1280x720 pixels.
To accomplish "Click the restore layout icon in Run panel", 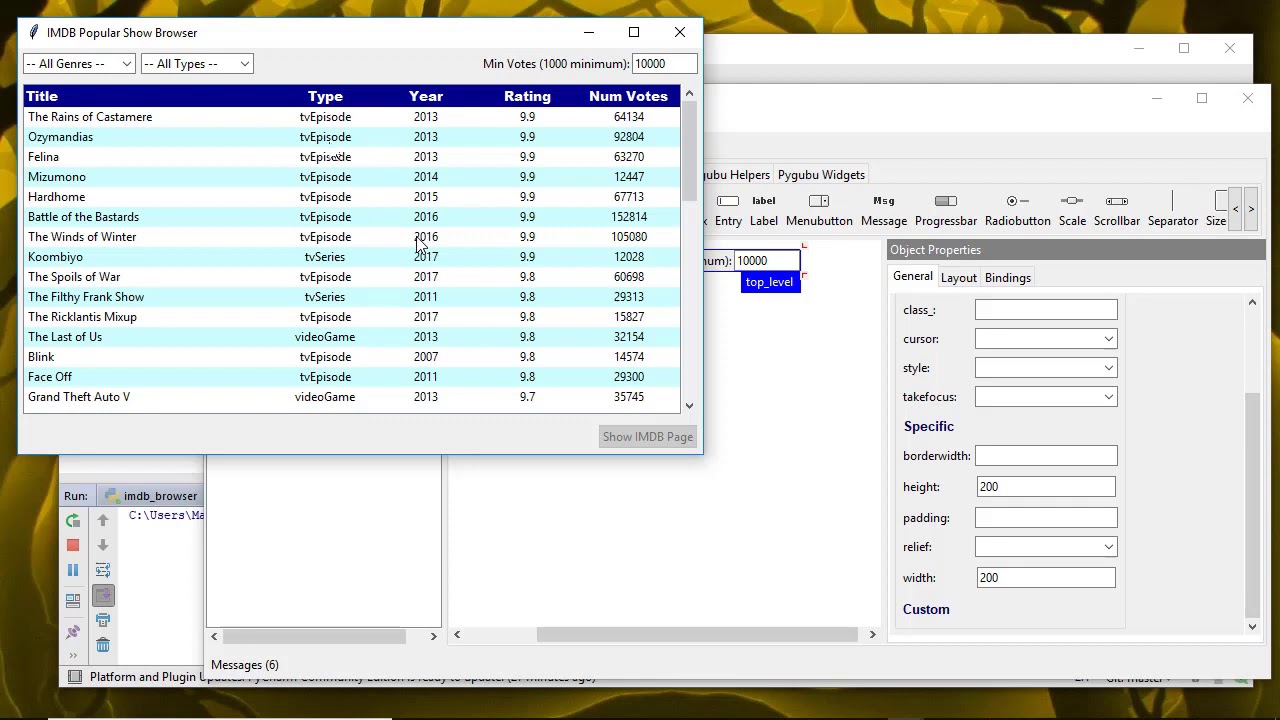I will tap(73, 601).
